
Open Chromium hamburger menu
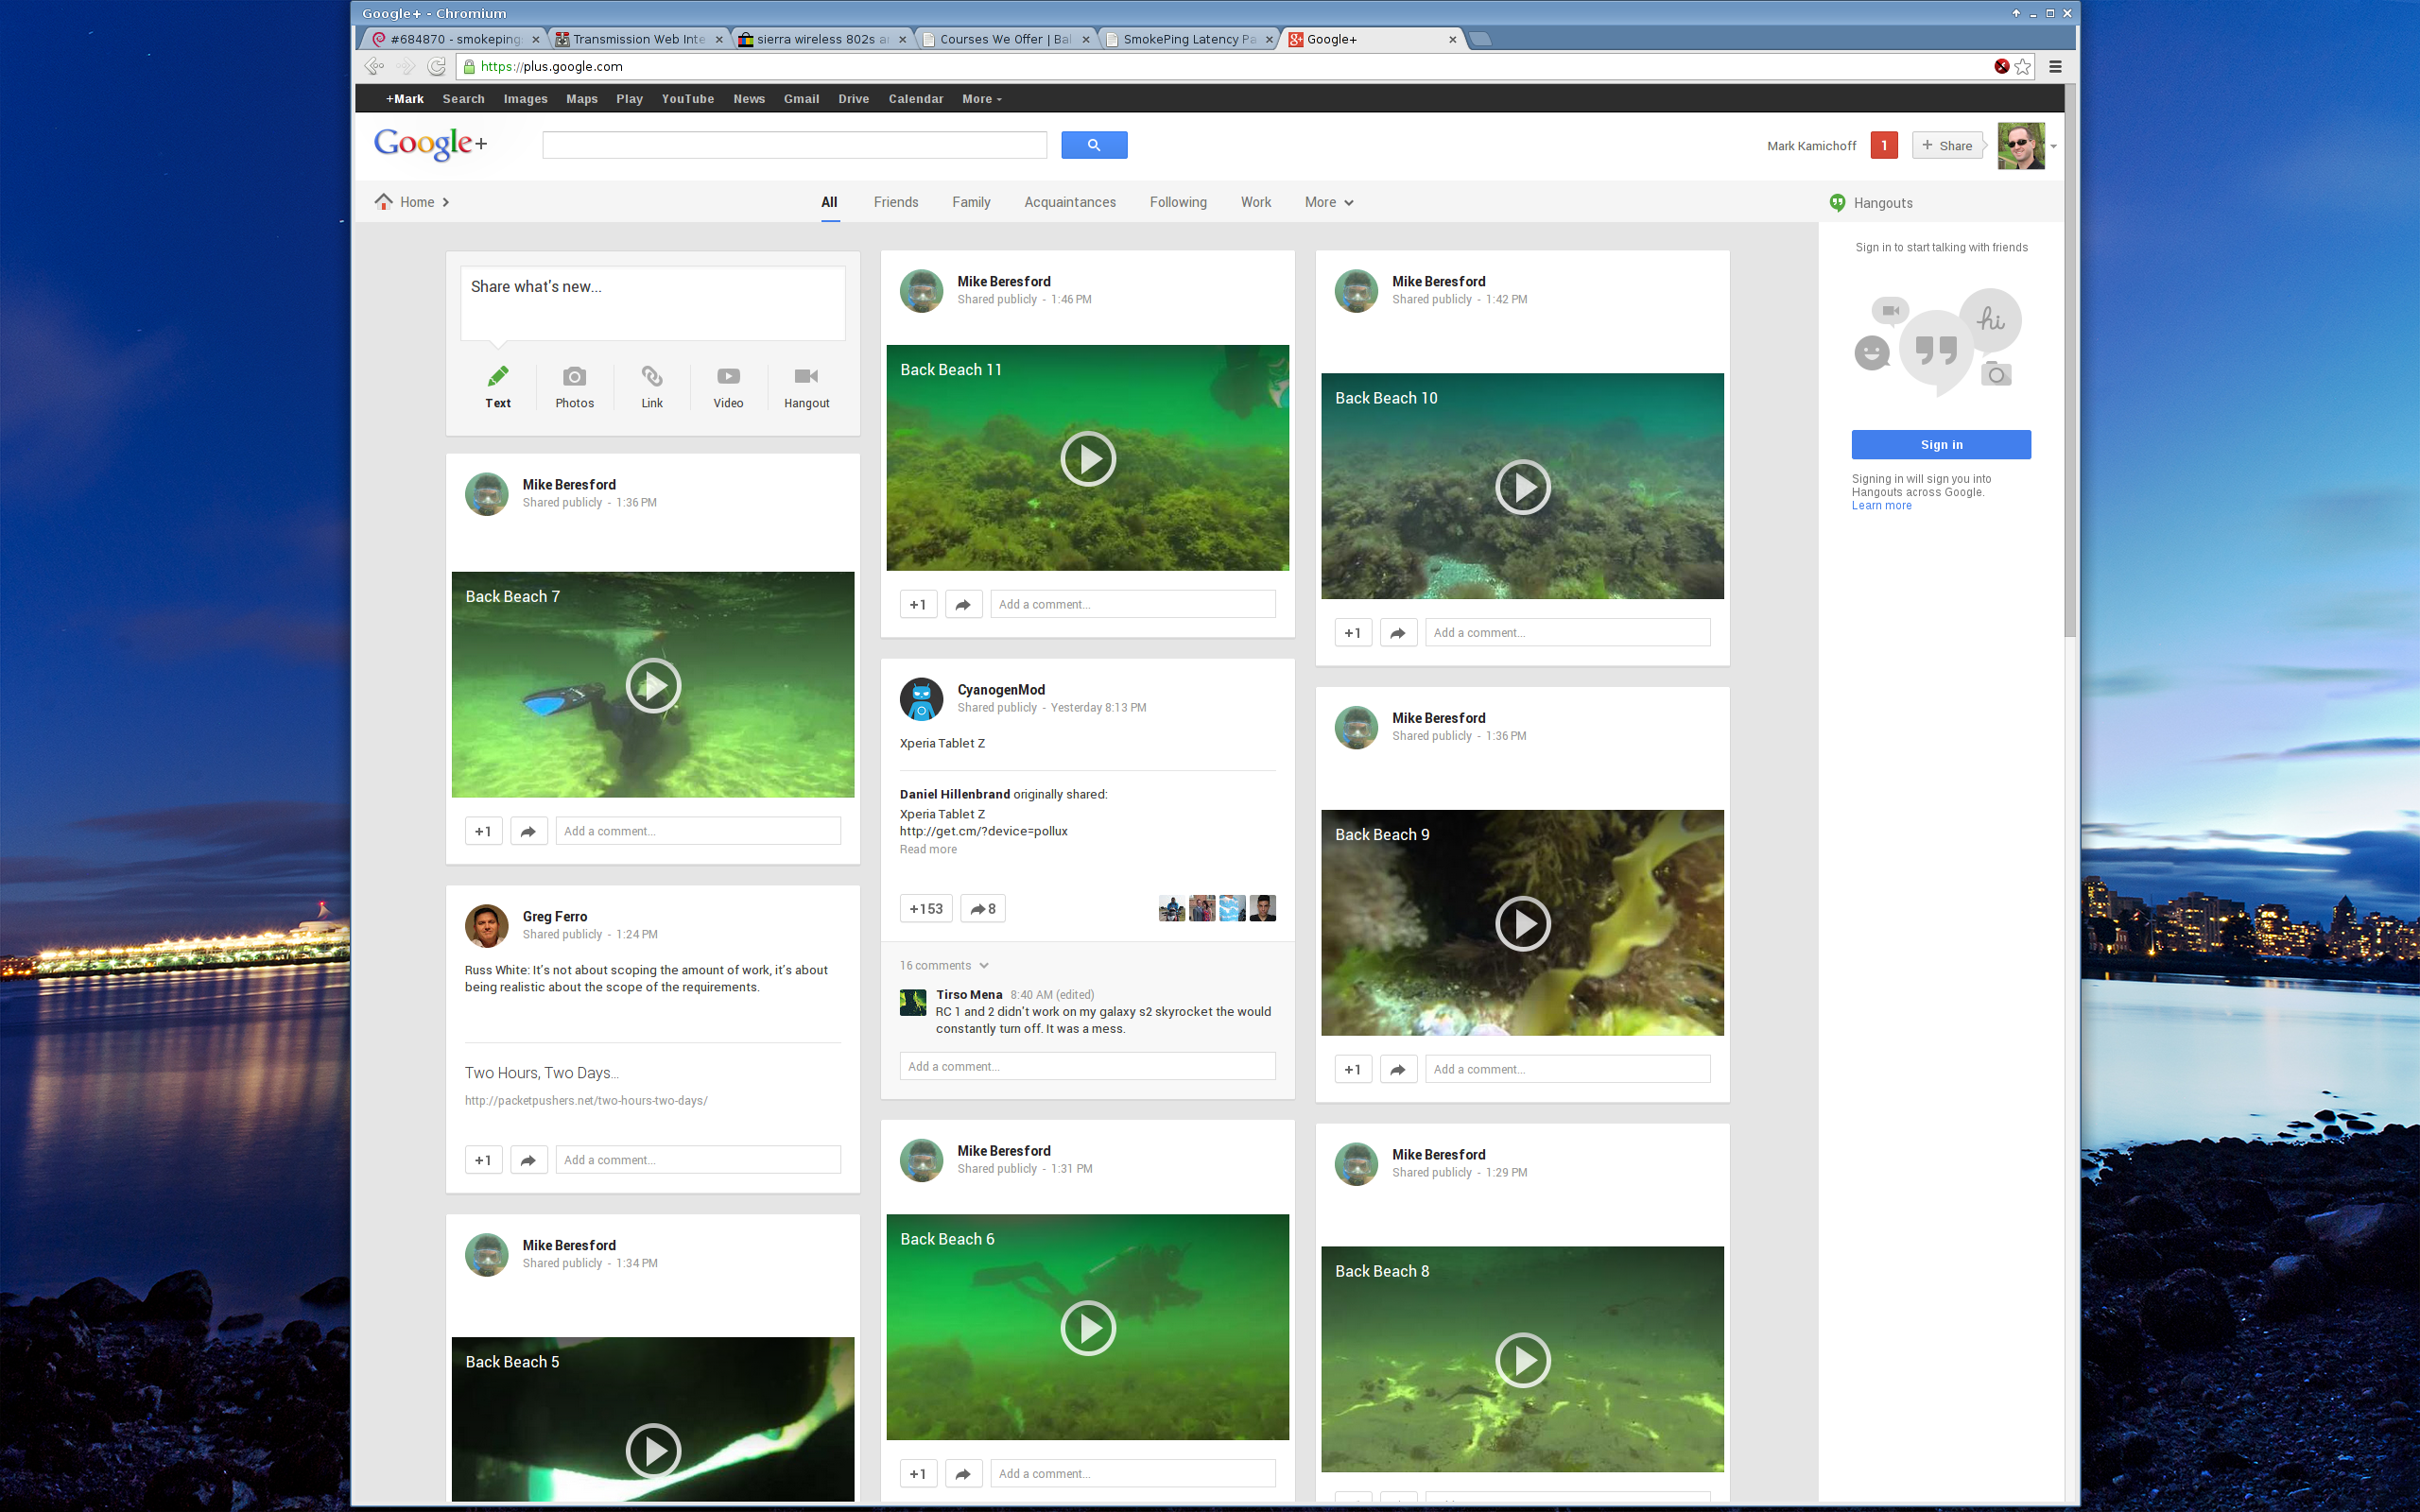pos(2056,66)
